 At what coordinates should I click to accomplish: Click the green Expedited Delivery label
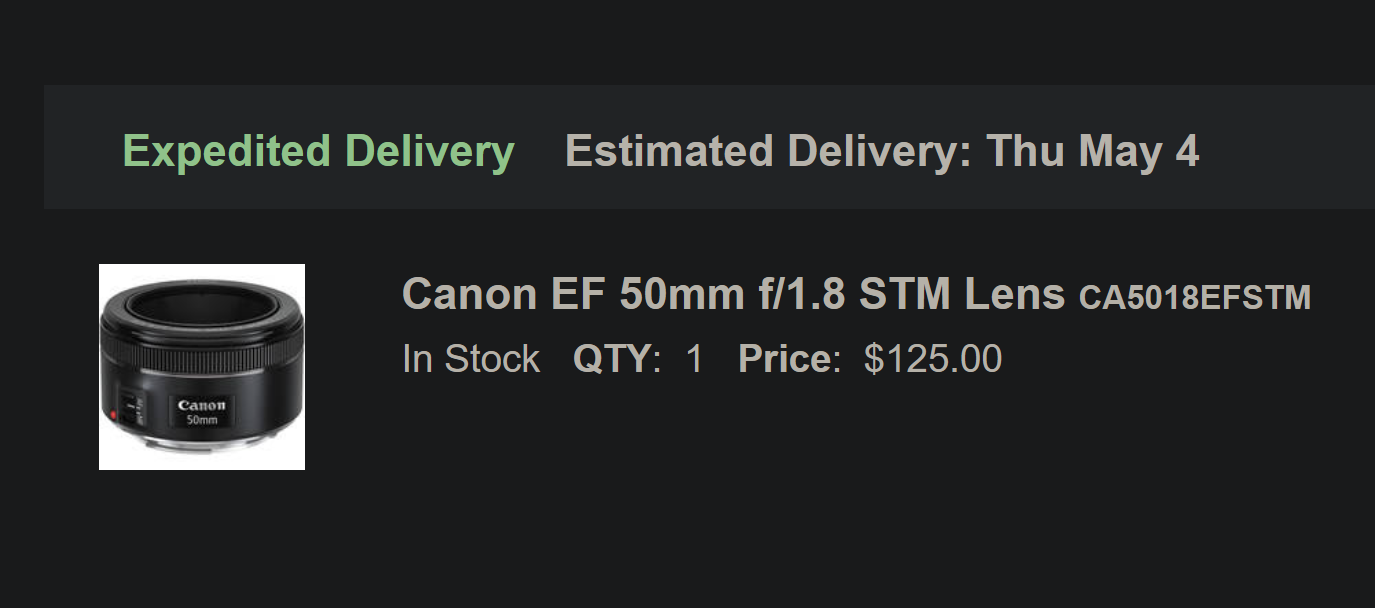tap(318, 151)
